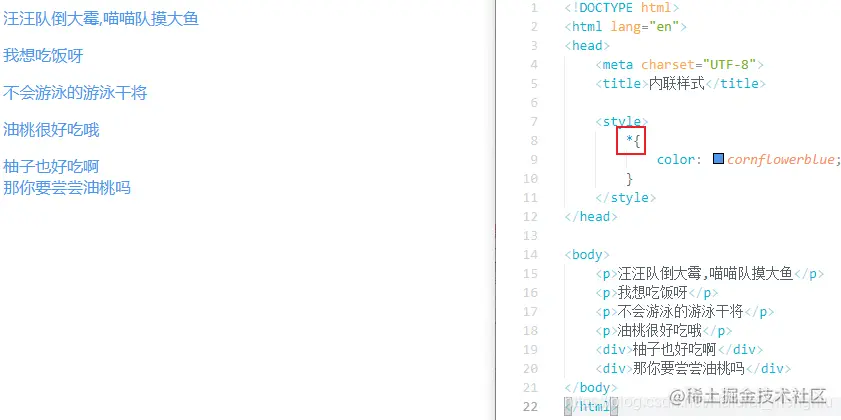
Task: Click the rendered paragraph 我想吃饭呀
Action: [x=43, y=55]
